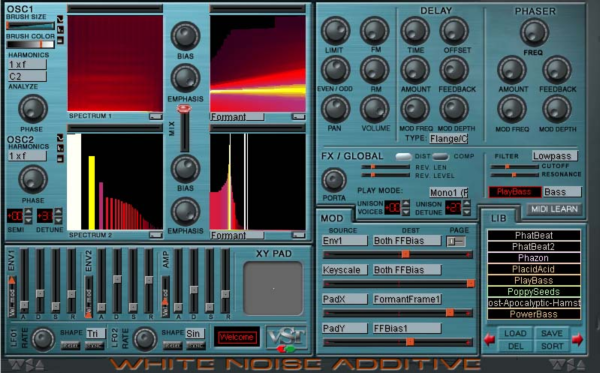Switch to the MOD tab
Image resolution: width=600 pixels, height=373 pixels.
point(332,218)
